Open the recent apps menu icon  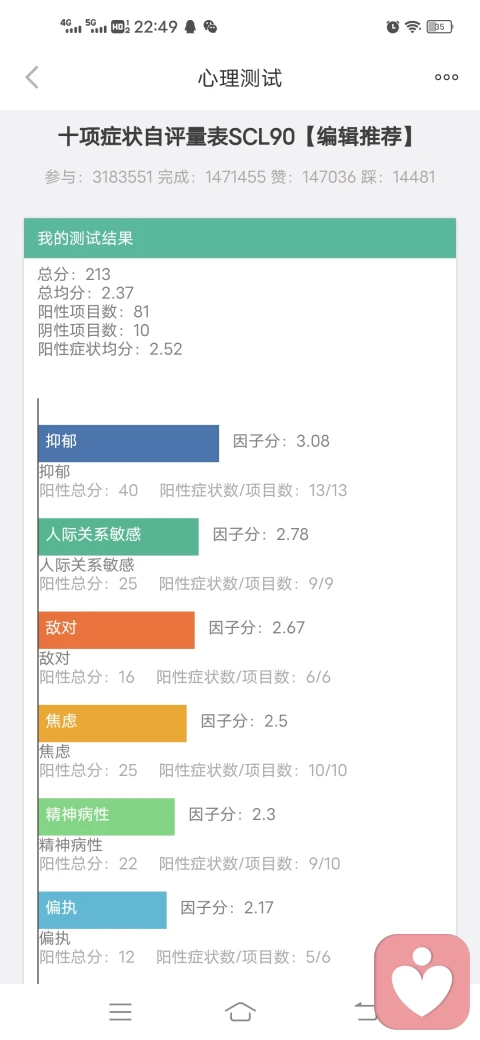(120, 1011)
